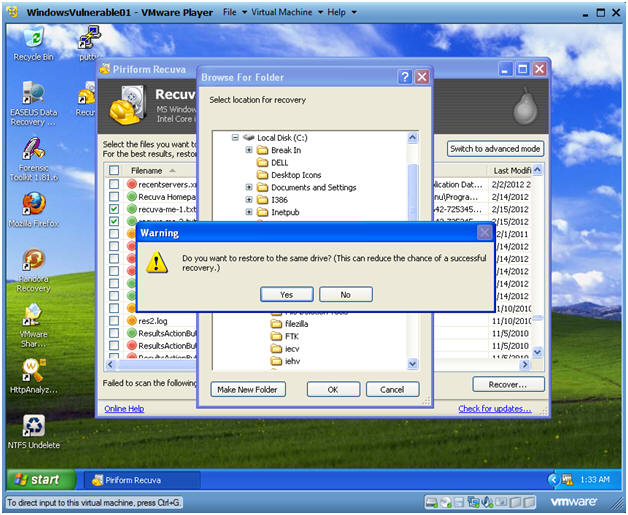Click the VMware status bar hard disk icon
This screenshot has height=515, width=628.
(431, 502)
